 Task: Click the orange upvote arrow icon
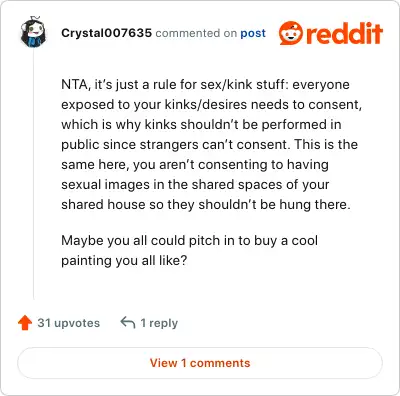click(x=25, y=323)
